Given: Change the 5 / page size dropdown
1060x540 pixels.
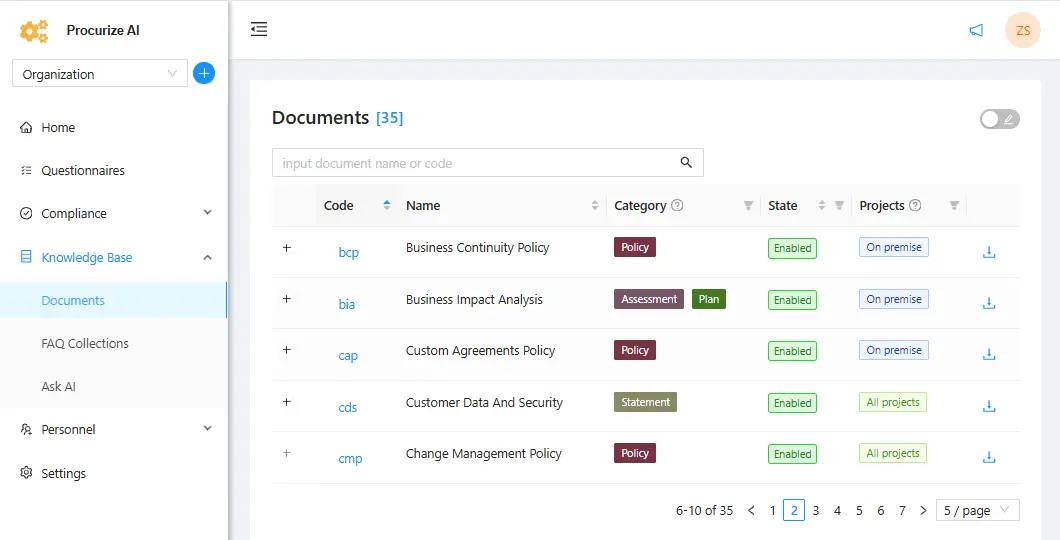Looking at the screenshot, I should (x=977, y=510).
